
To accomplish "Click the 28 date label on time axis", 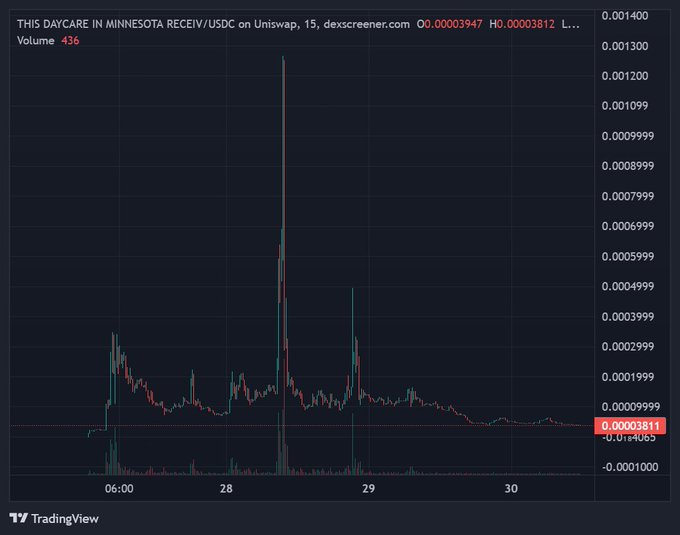I will point(227,488).
